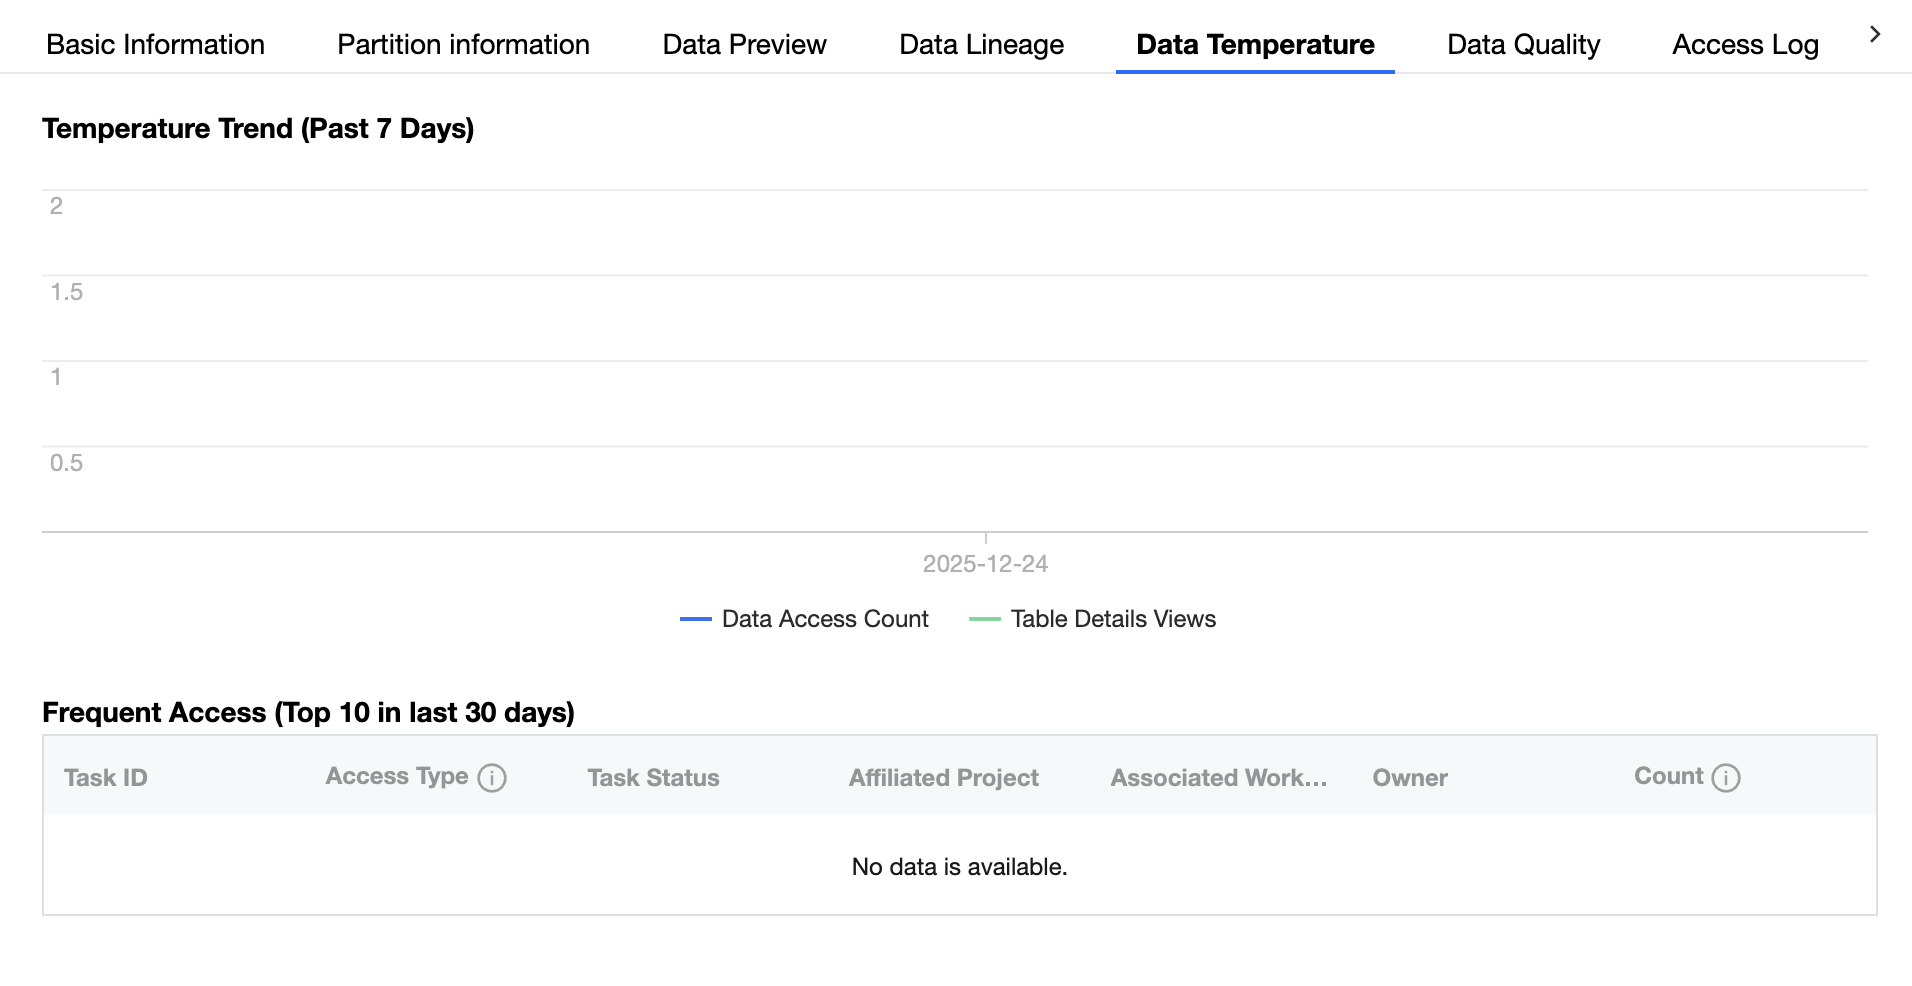The height and width of the screenshot is (986, 1912).
Task: Click the Affiliated Project column header
Action: pos(943,778)
